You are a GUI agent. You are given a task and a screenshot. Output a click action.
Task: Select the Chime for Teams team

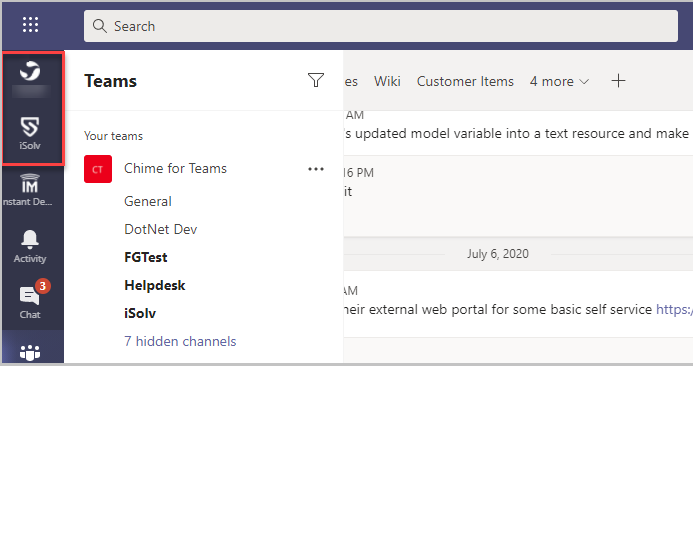(175, 168)
